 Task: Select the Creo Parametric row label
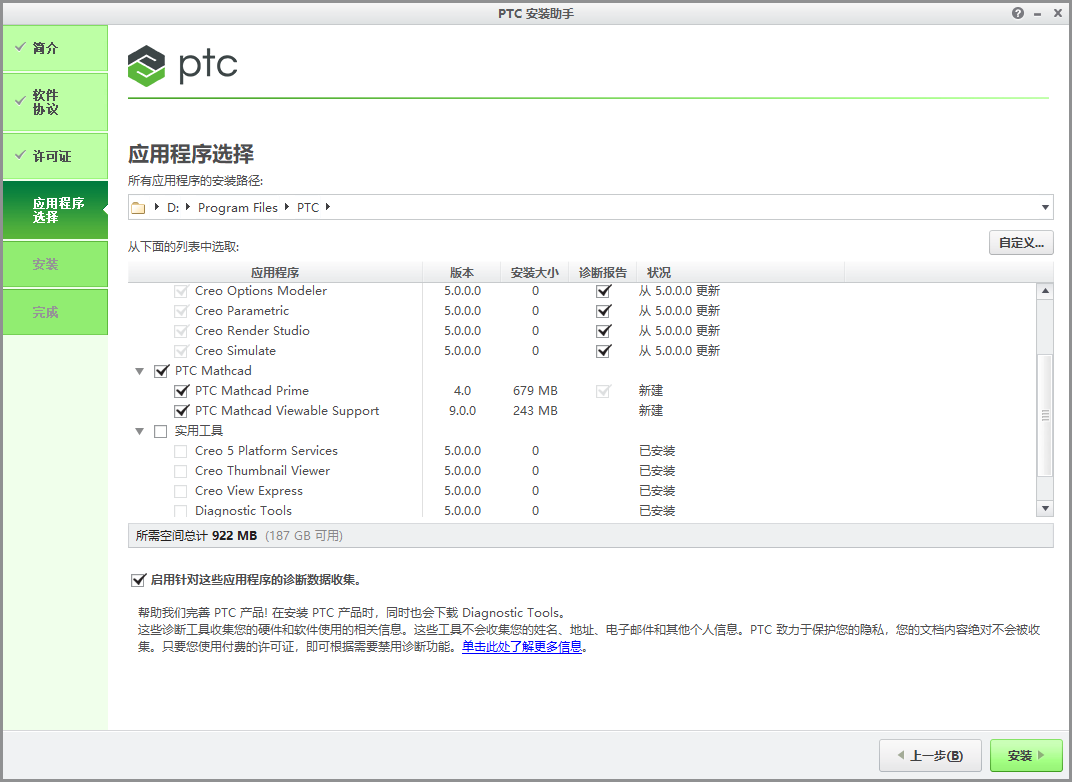pyautogui.click(x=242, y=311)
